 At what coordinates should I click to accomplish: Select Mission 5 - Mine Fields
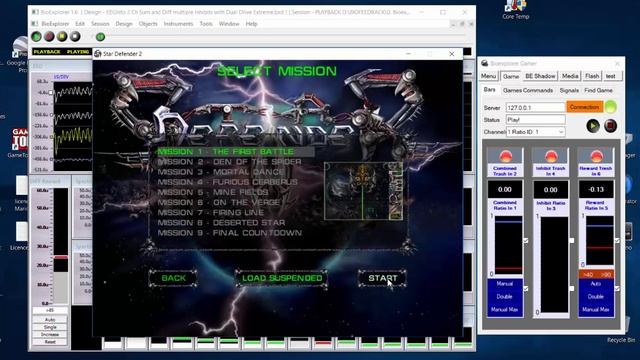[213, 192]
